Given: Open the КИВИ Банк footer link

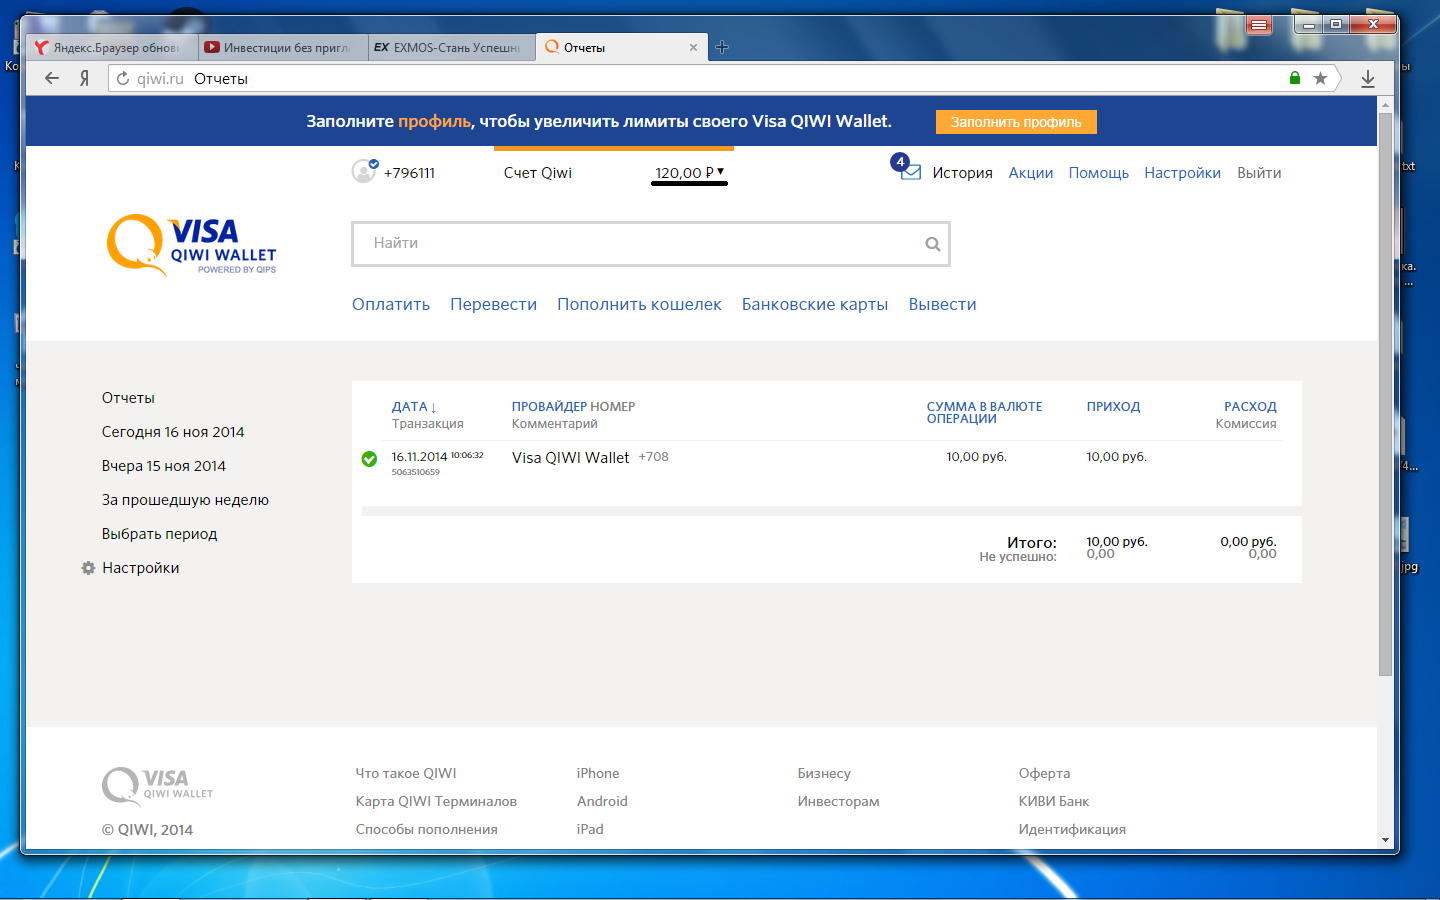Looking at the screenshot, I should (x=1053, y=801).
